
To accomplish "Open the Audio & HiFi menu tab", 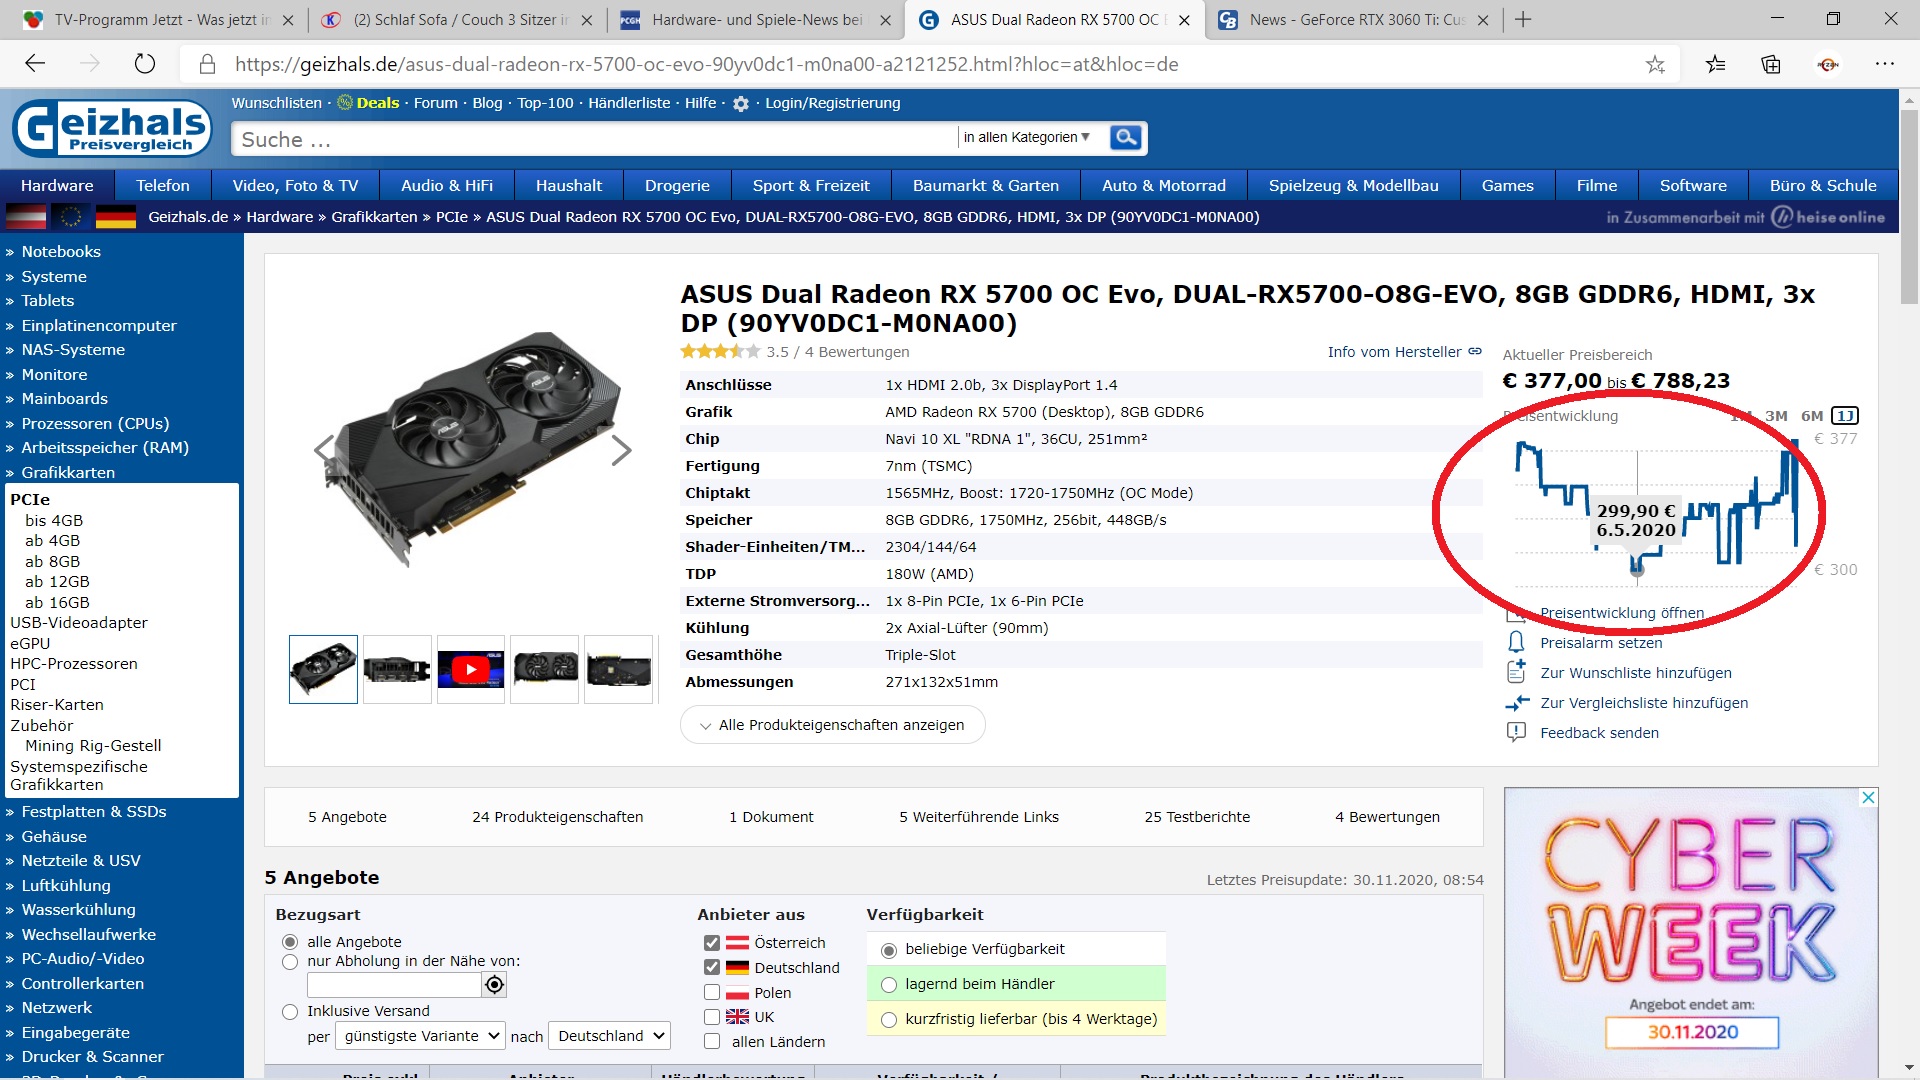I will pos(447,186).
